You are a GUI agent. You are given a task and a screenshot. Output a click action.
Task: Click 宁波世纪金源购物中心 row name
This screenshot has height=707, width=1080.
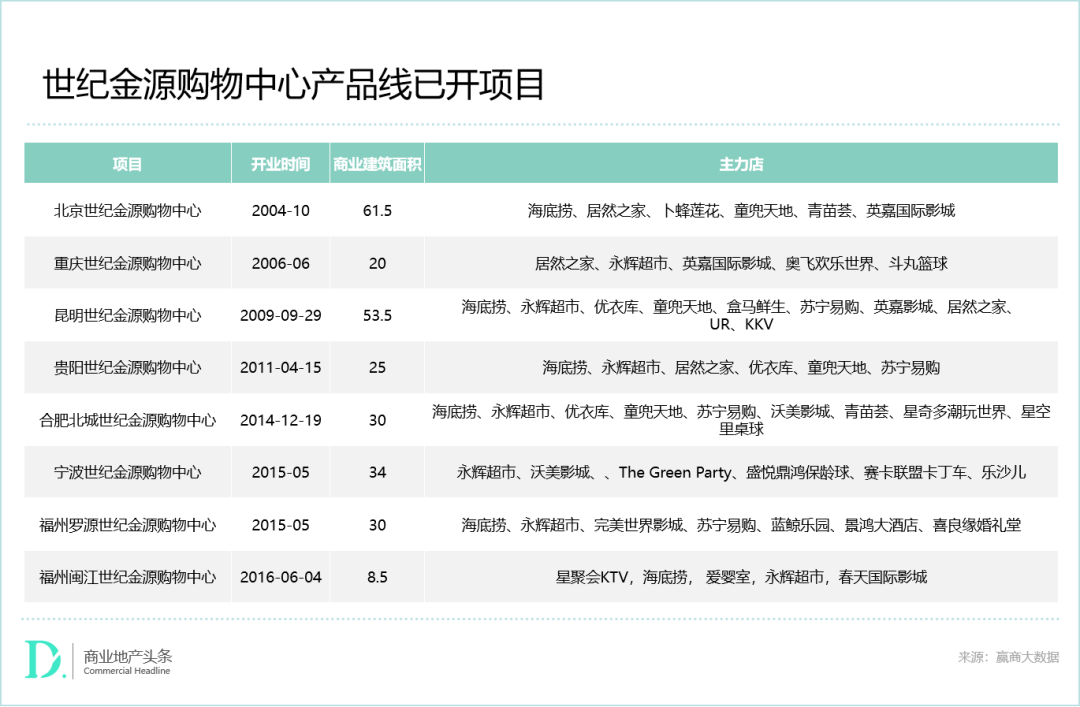point(127,473)
